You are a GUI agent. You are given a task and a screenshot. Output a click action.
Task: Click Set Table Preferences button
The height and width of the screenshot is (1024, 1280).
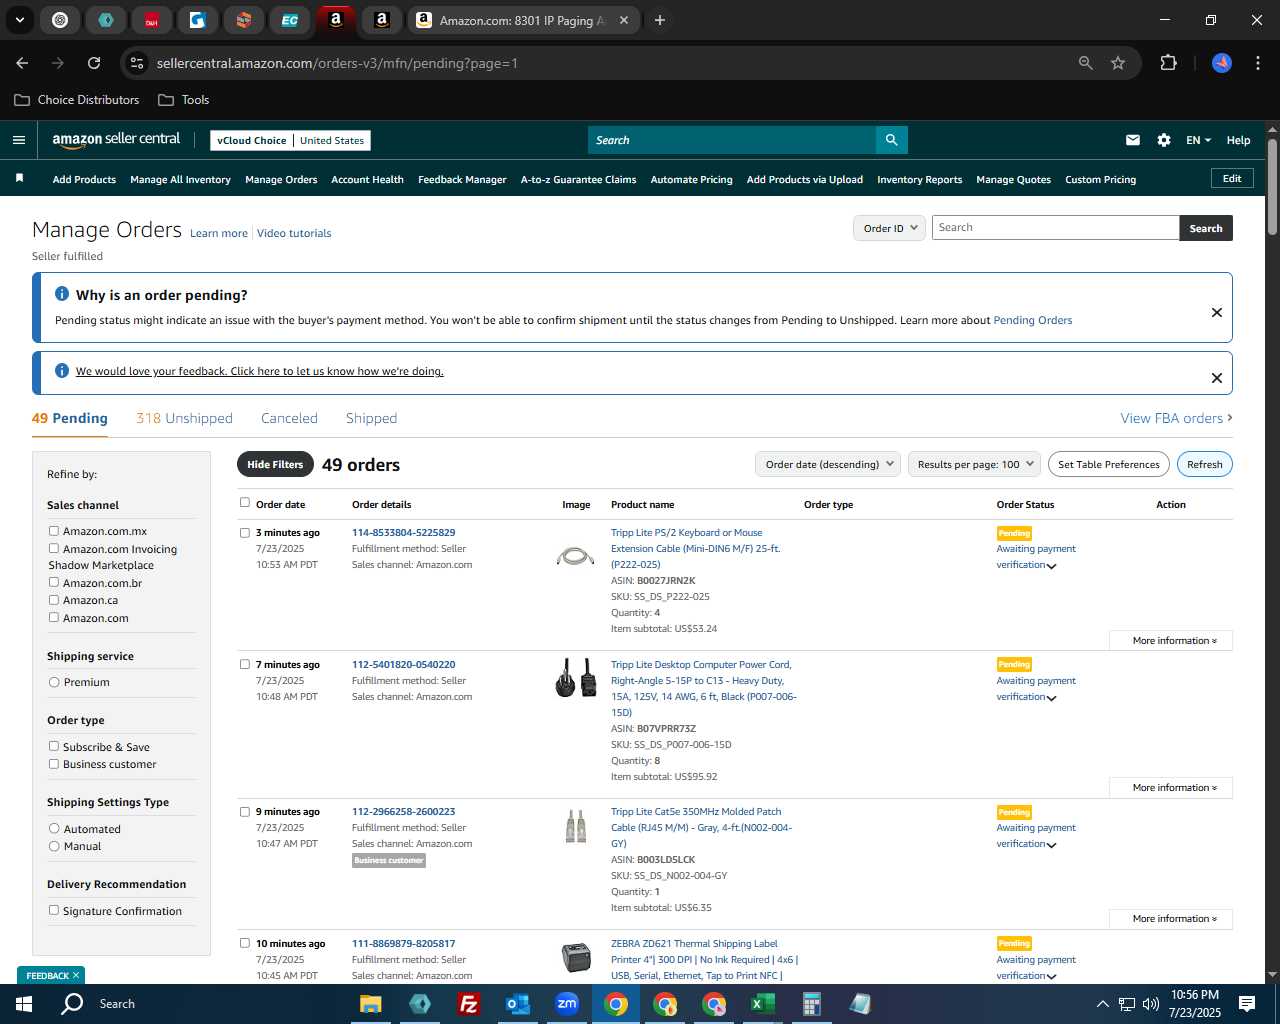(1108, 464)
